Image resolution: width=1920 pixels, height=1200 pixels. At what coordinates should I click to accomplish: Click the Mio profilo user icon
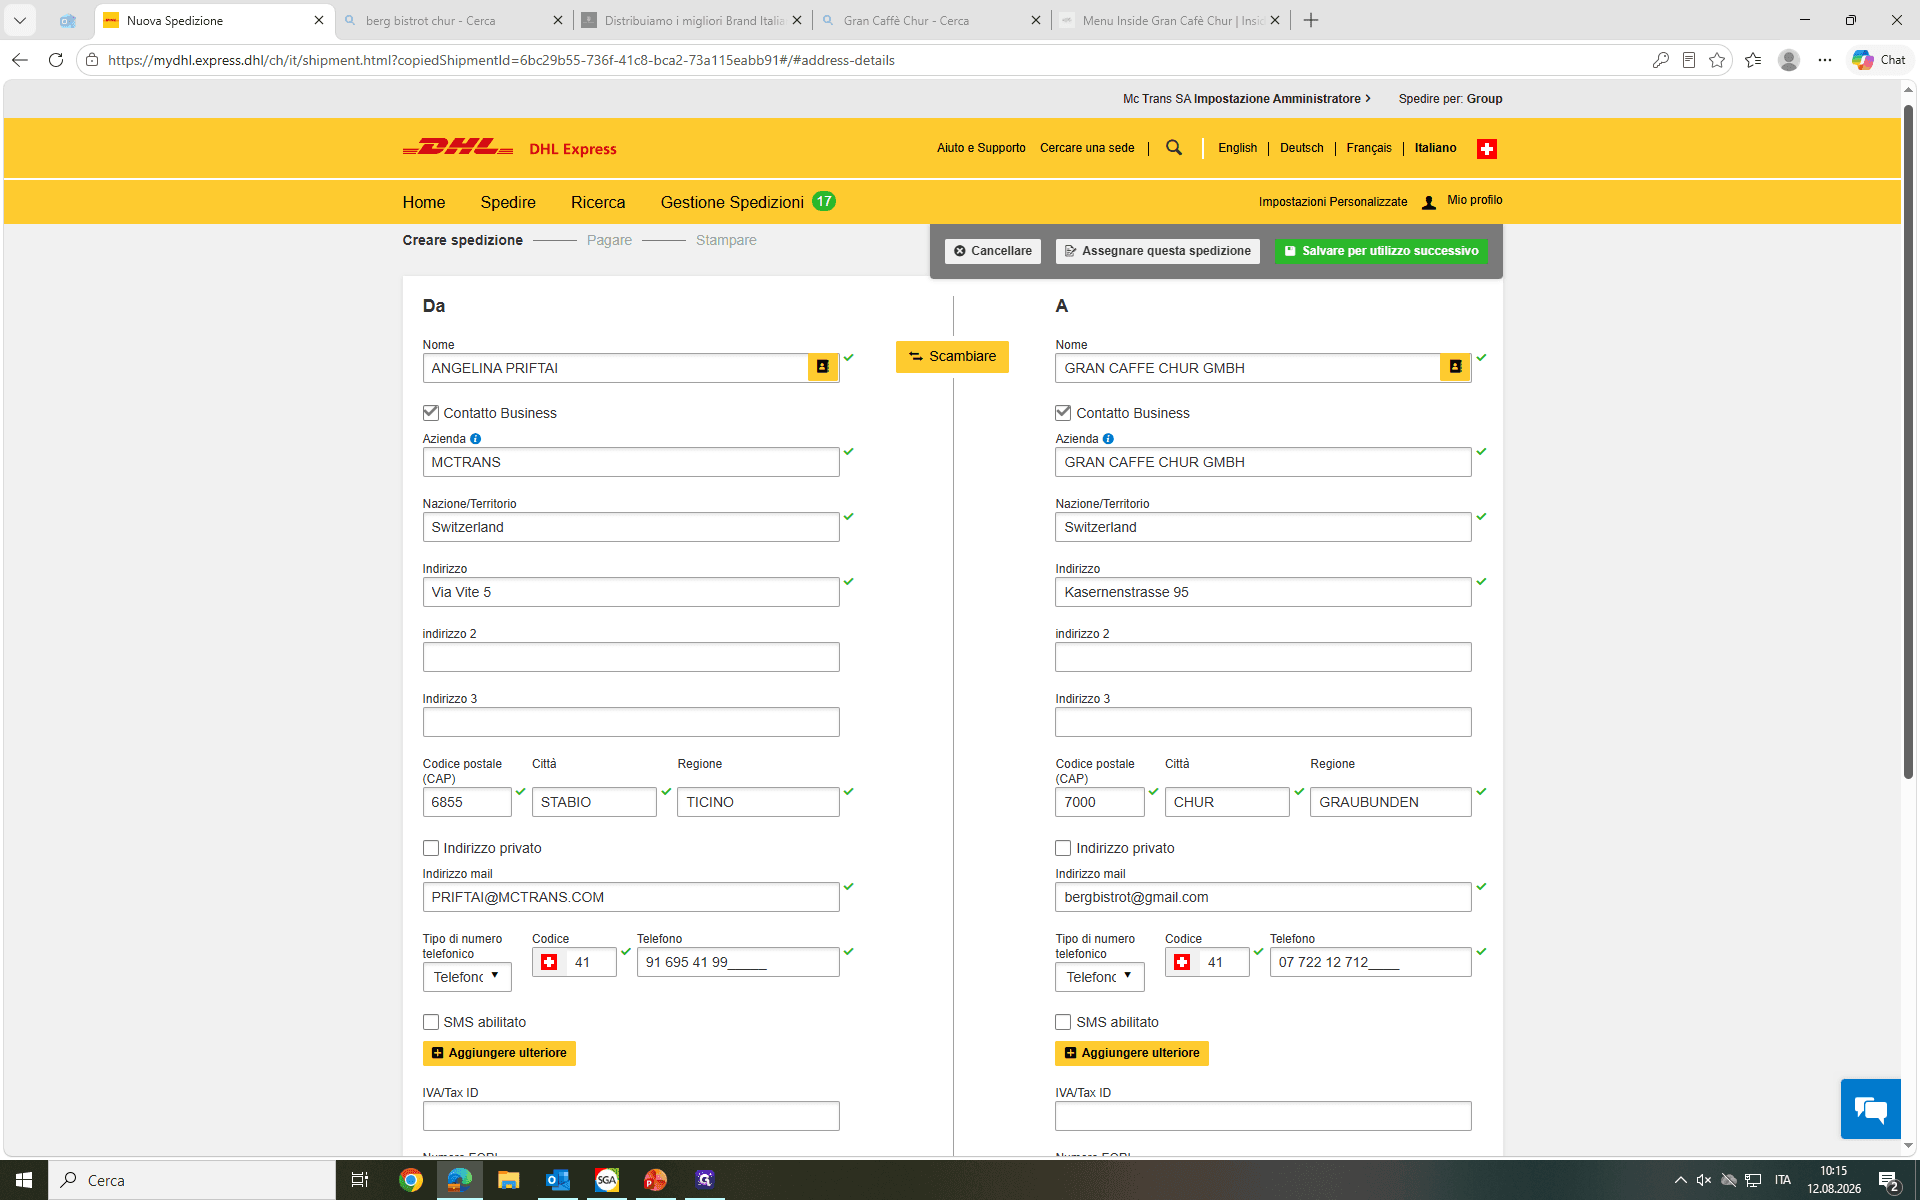pyautogui.click(x=1429, y=202)
